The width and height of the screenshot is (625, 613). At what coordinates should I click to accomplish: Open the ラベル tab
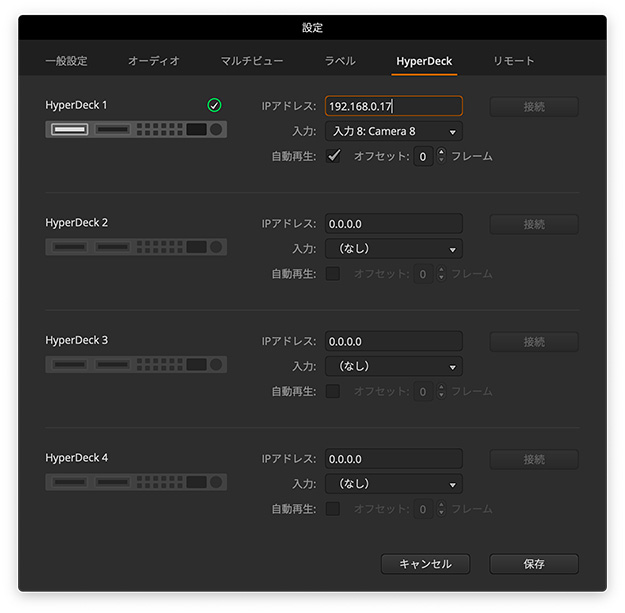(x=339, y=61)
